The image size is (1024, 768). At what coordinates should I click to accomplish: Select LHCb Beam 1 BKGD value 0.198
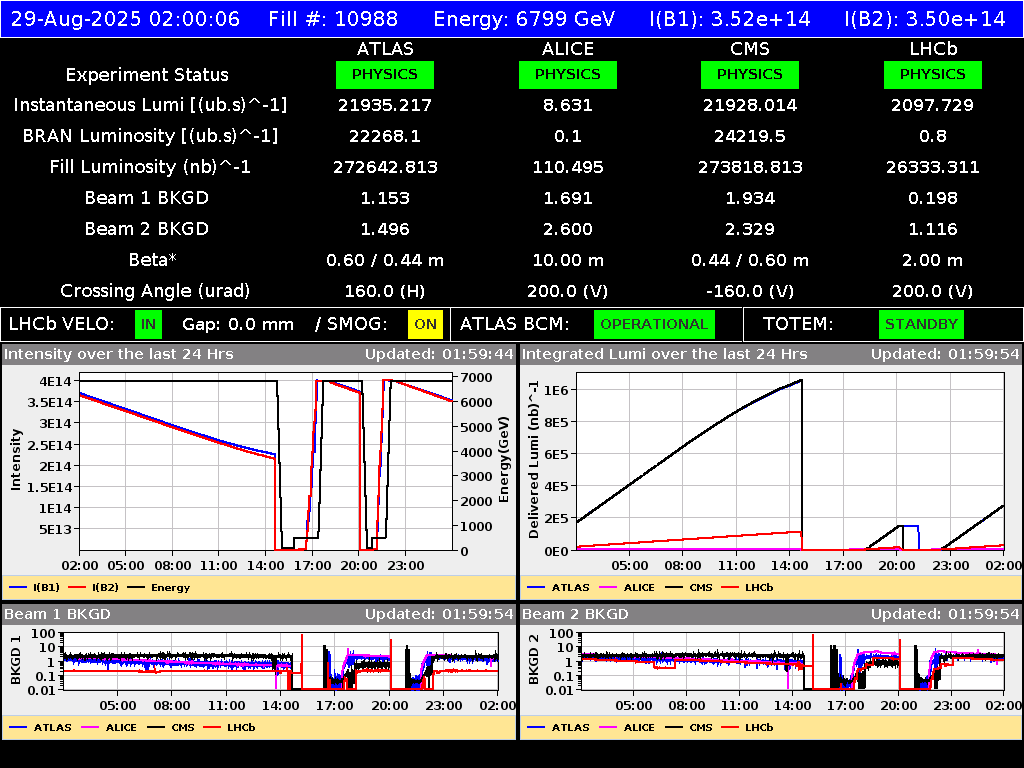pos(933,198)
